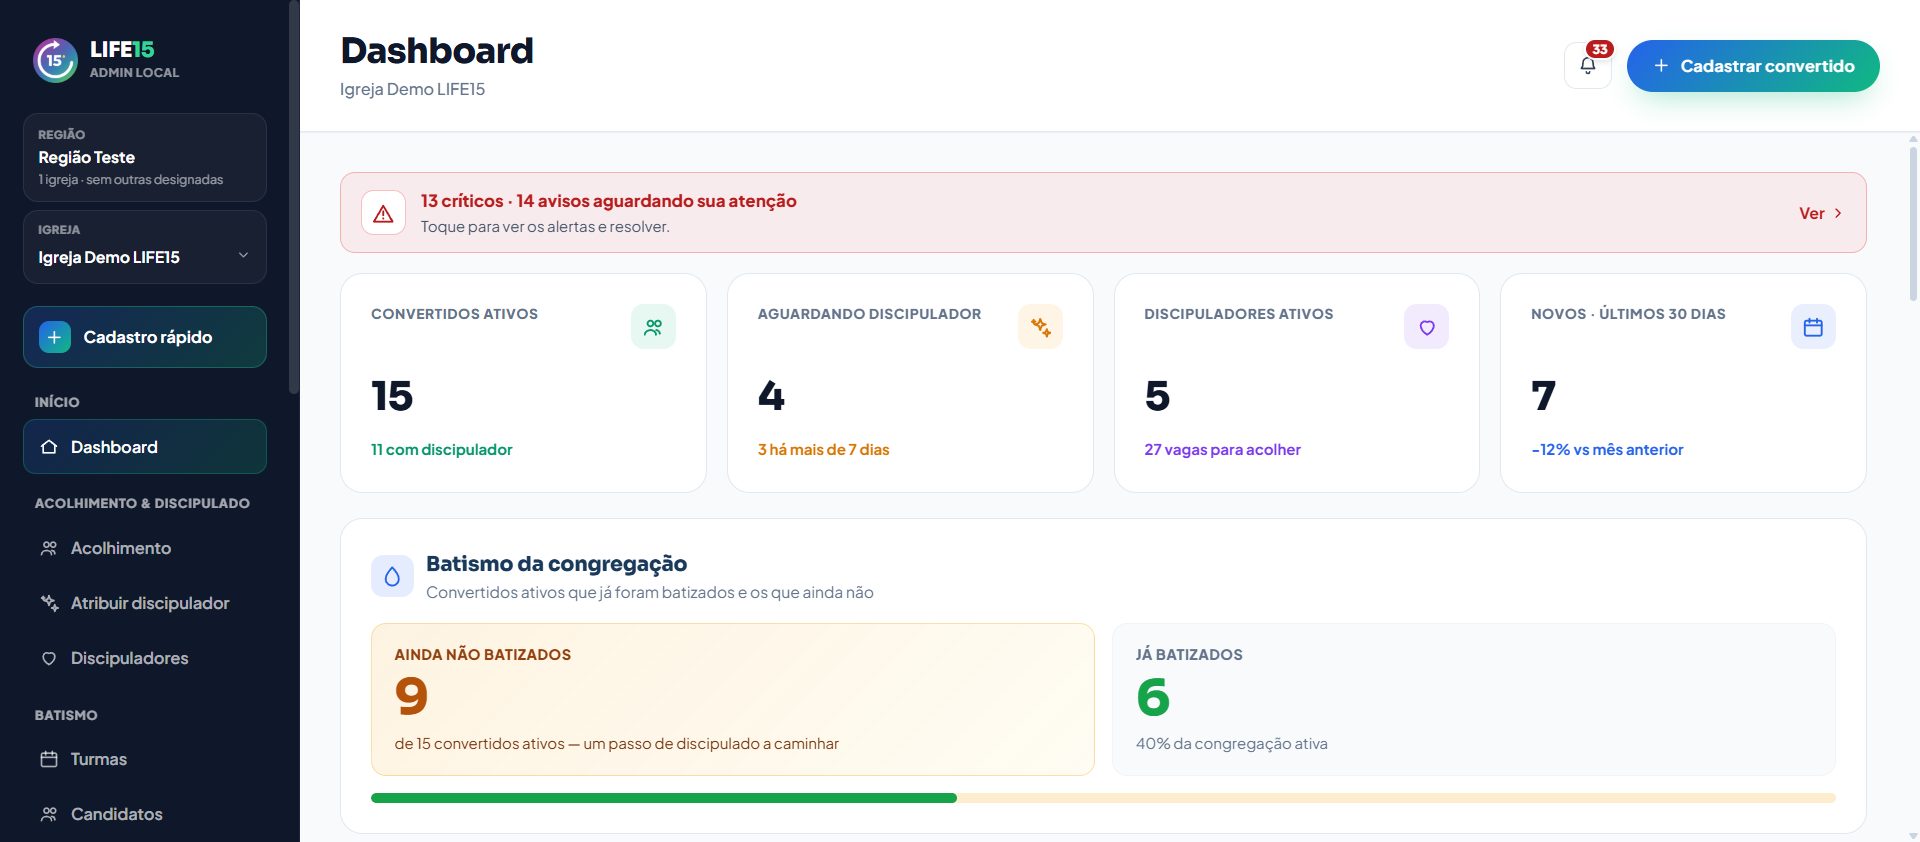Click the main page vertical scrollbar

click(1913, 225)
